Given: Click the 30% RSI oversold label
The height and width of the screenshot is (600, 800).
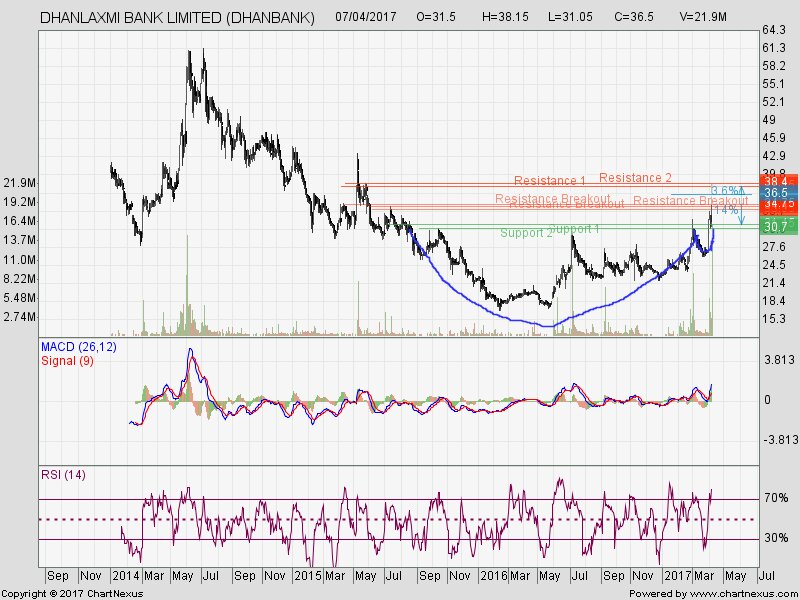Looking at the screenshot, I should point(777,538).
